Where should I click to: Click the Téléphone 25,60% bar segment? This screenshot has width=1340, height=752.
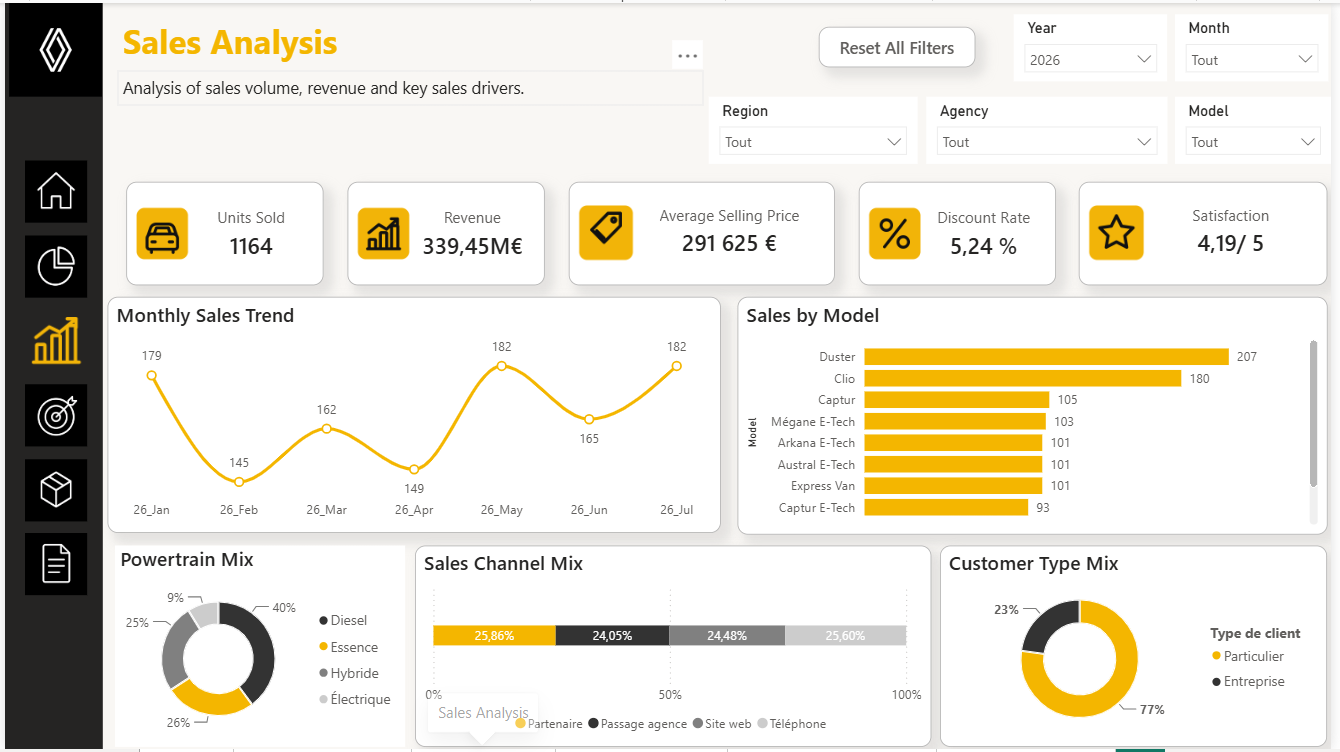click(846, 635)
